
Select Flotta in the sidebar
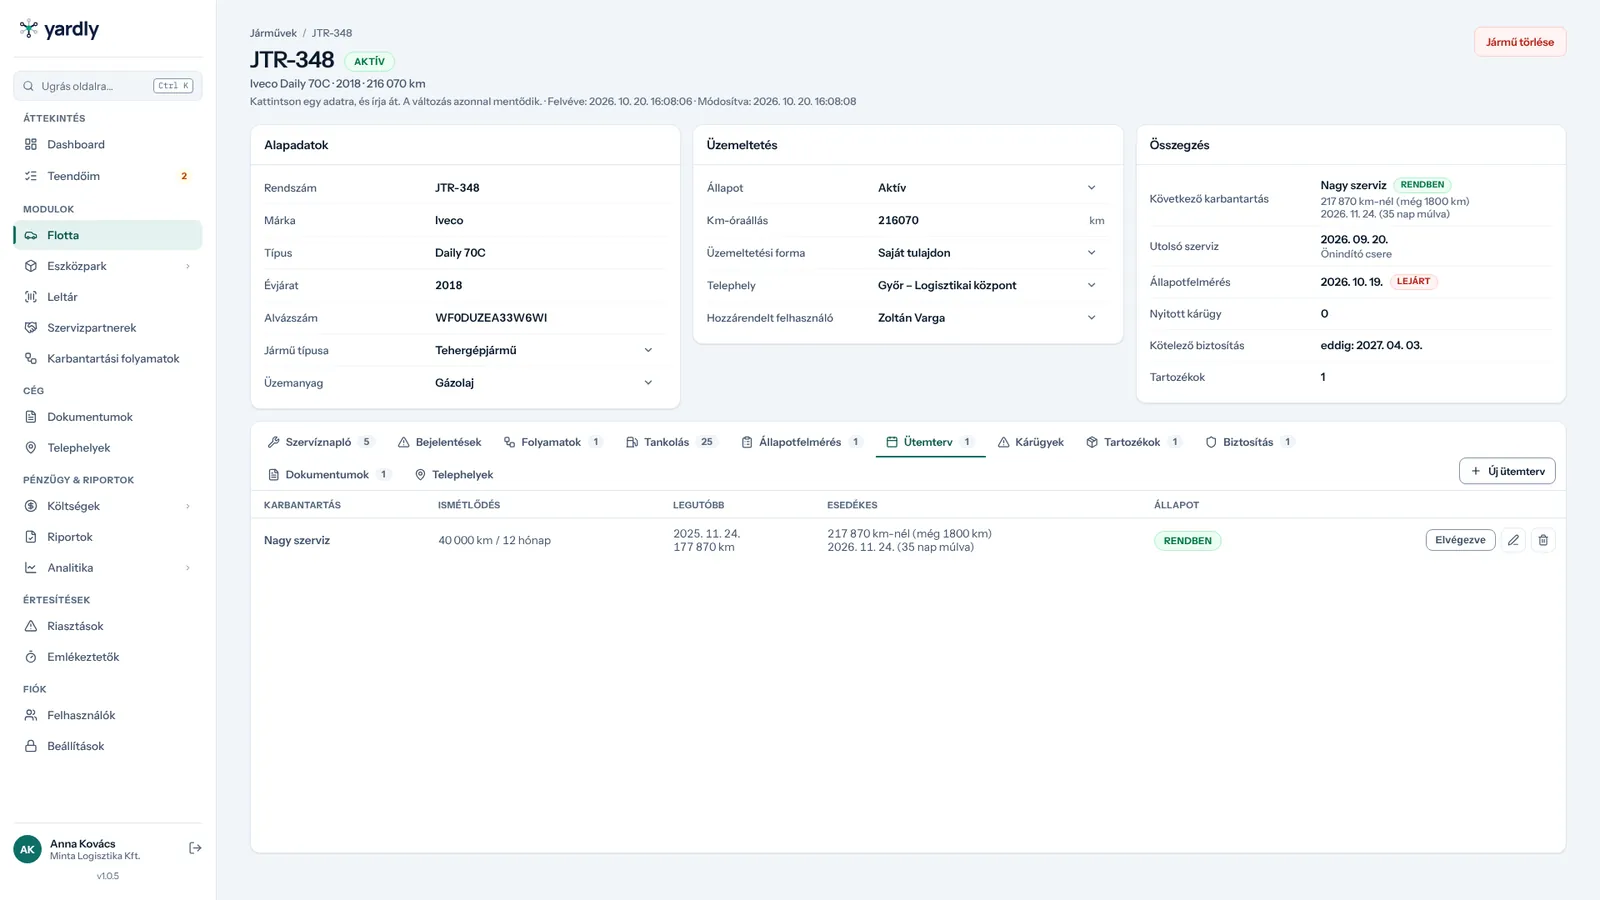pos(108,235)
